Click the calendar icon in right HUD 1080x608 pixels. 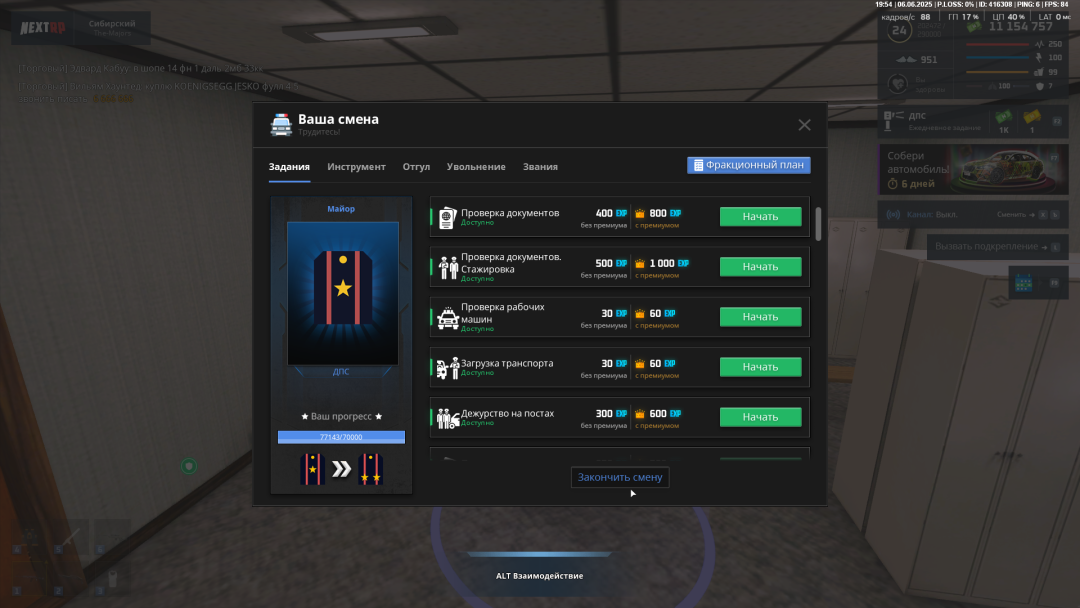1024,283
